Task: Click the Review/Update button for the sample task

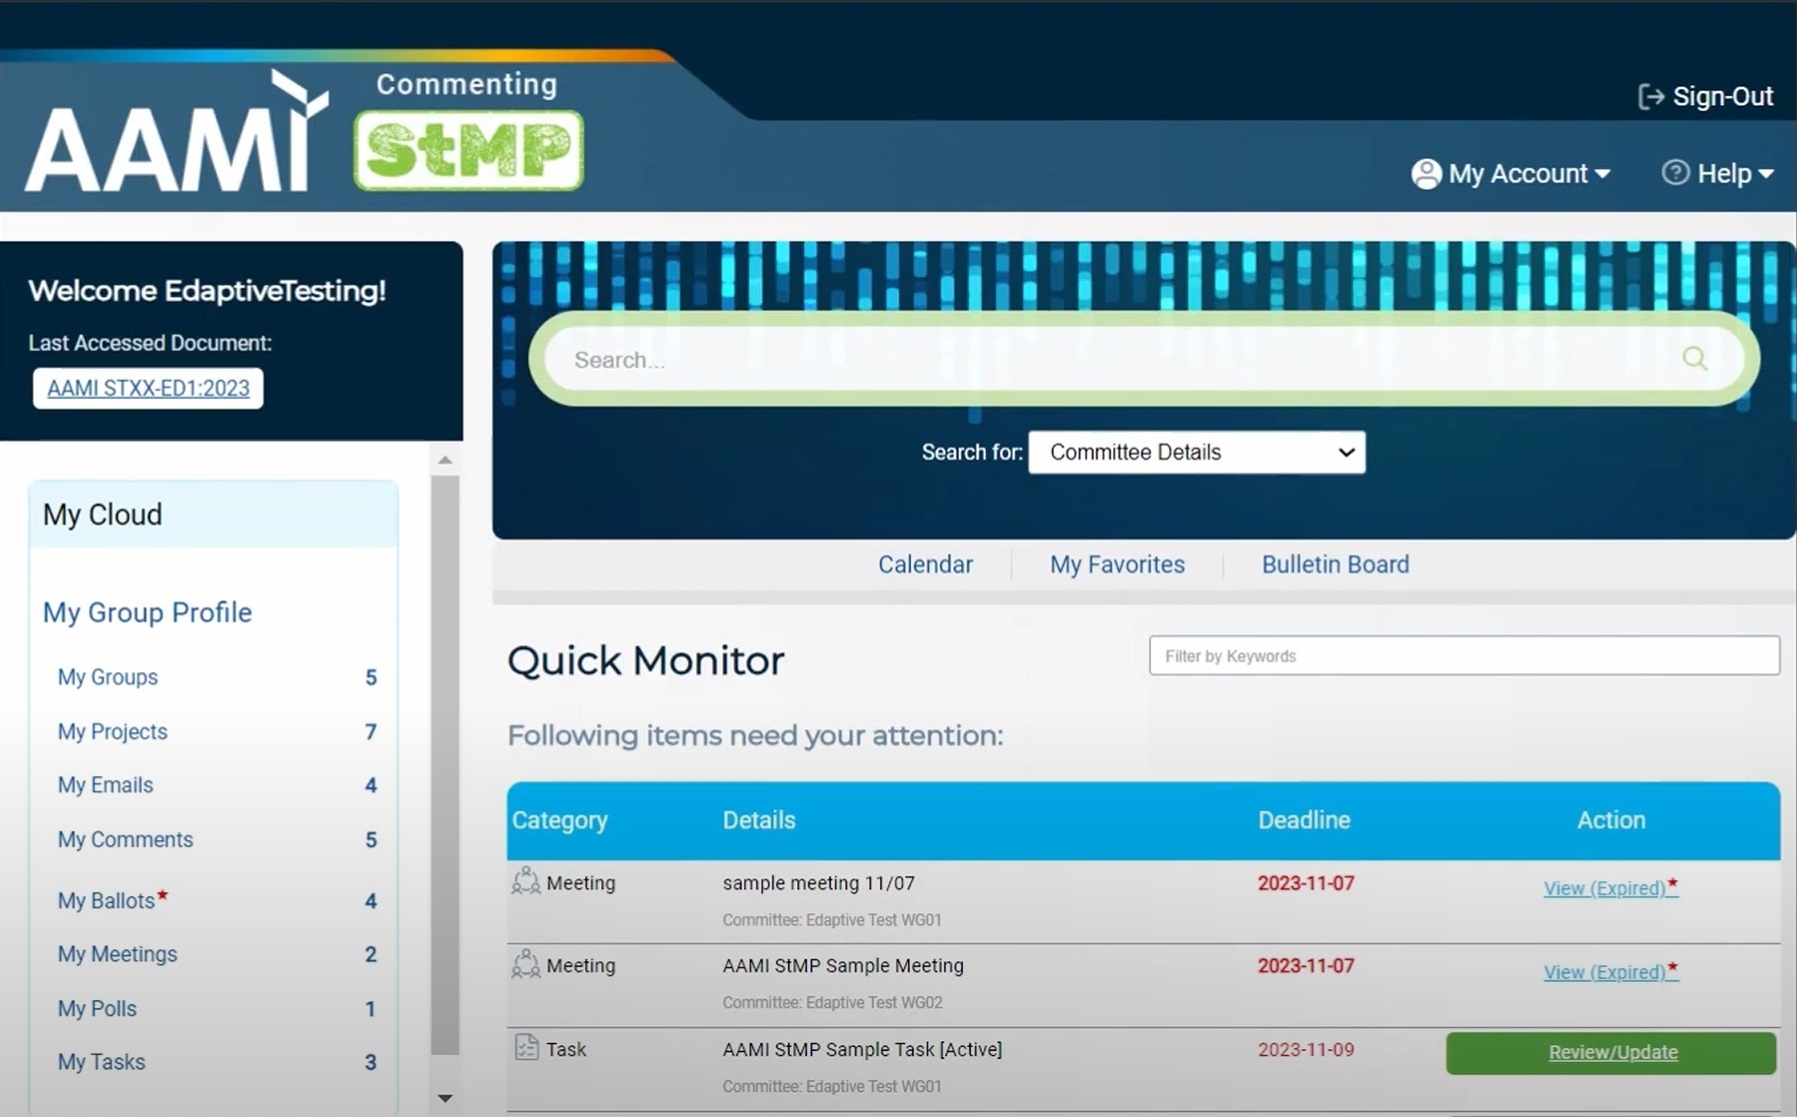Action: (1611, 1052)
